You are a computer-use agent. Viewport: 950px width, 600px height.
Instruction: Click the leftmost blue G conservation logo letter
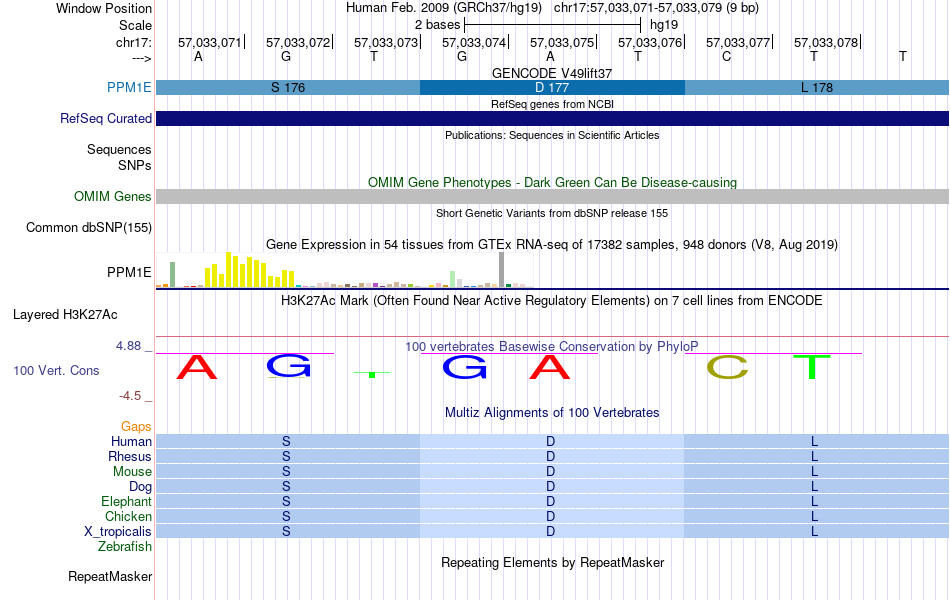pyautogui.click(x=288, y=366)
